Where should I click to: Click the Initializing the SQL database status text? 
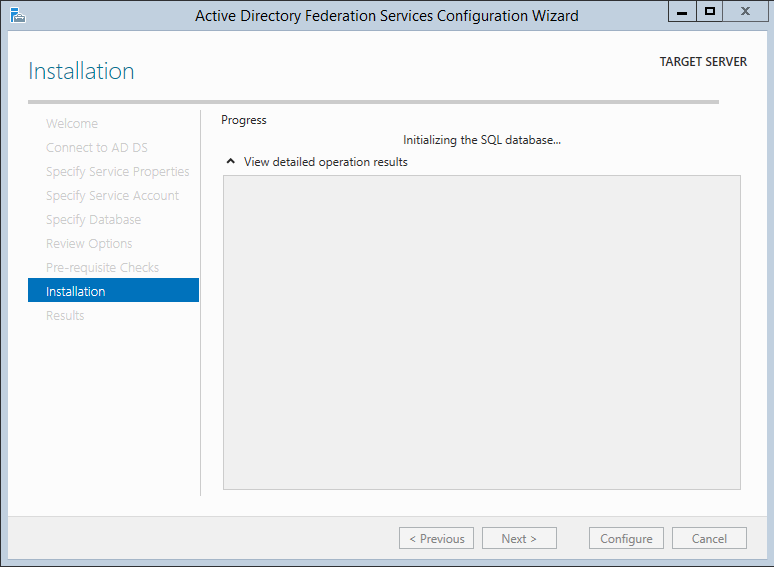point(481,141)
